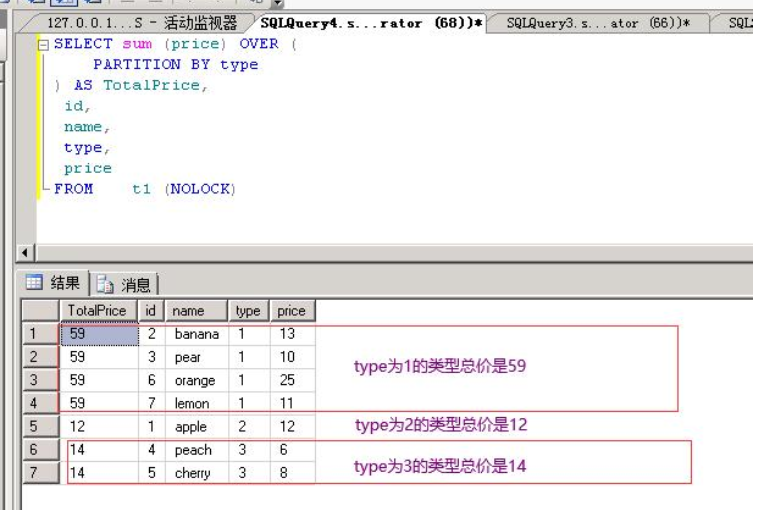The width and height of the screenshot is (760, 510).
Task: Click the pear name cell
Action: [196, 357]
